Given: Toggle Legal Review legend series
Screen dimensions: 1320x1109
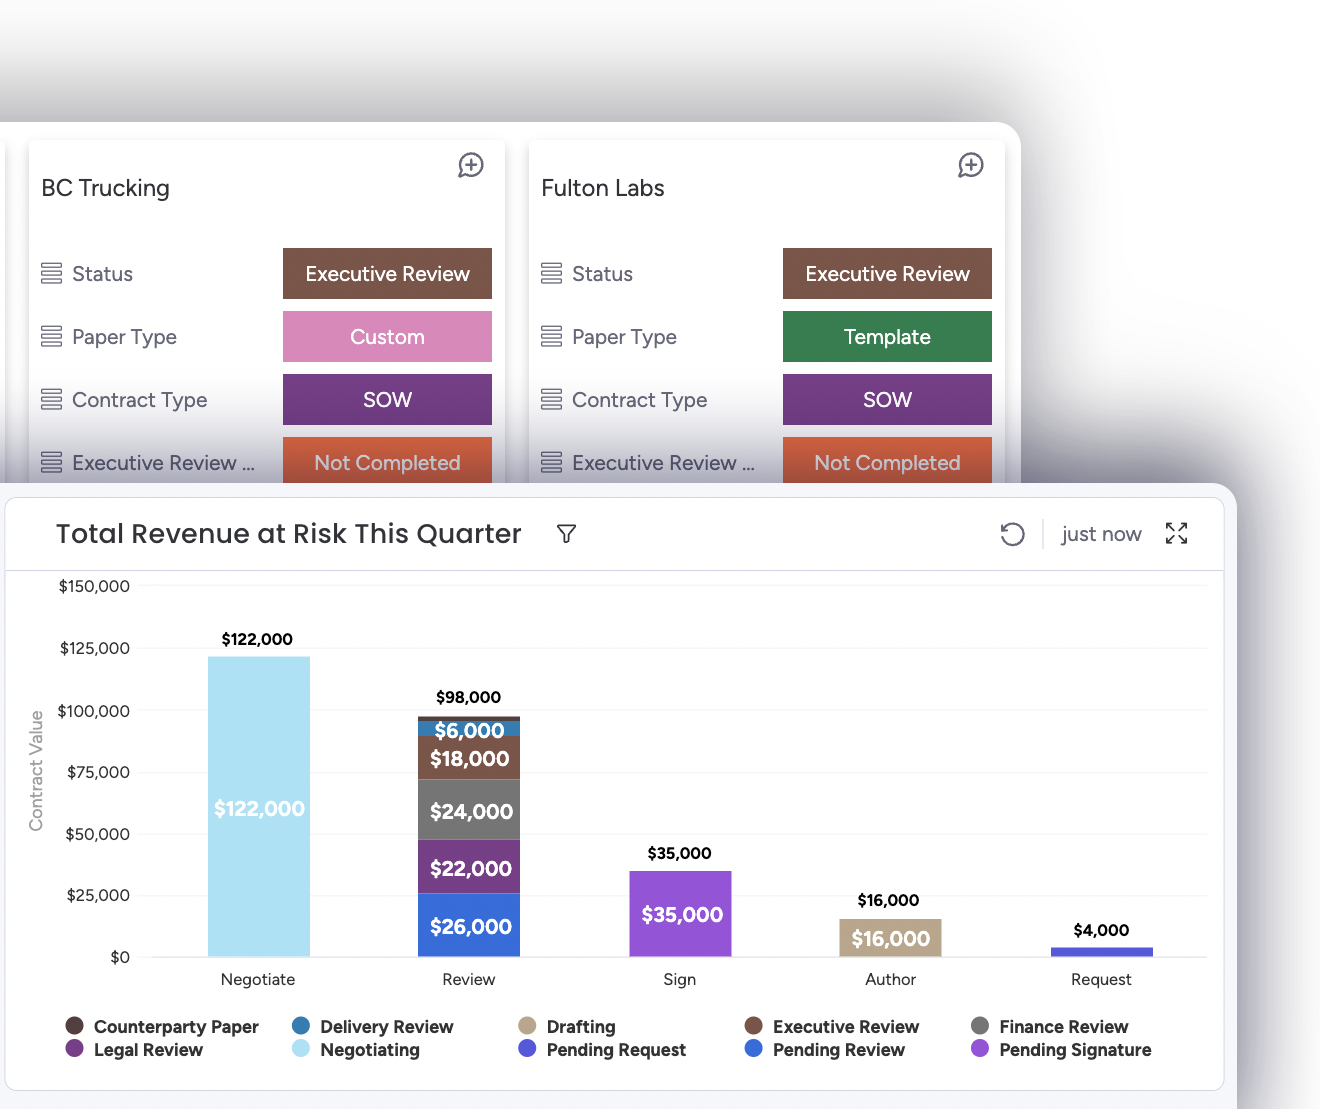Looking at the screenshot, I should coord(134,1050).
